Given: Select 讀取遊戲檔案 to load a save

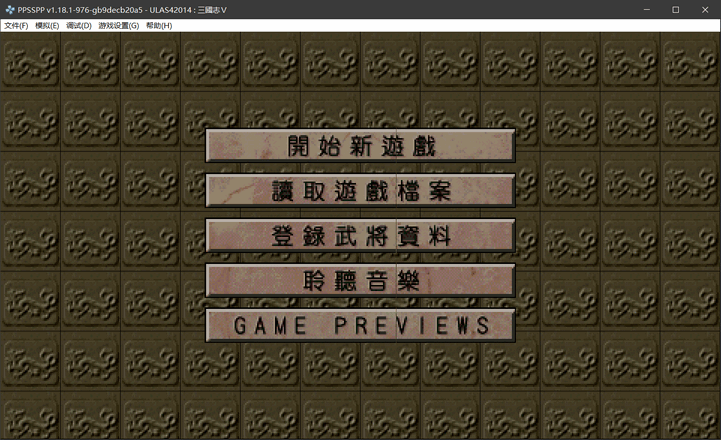Looking at the screenshot, I should click(360, 190).
